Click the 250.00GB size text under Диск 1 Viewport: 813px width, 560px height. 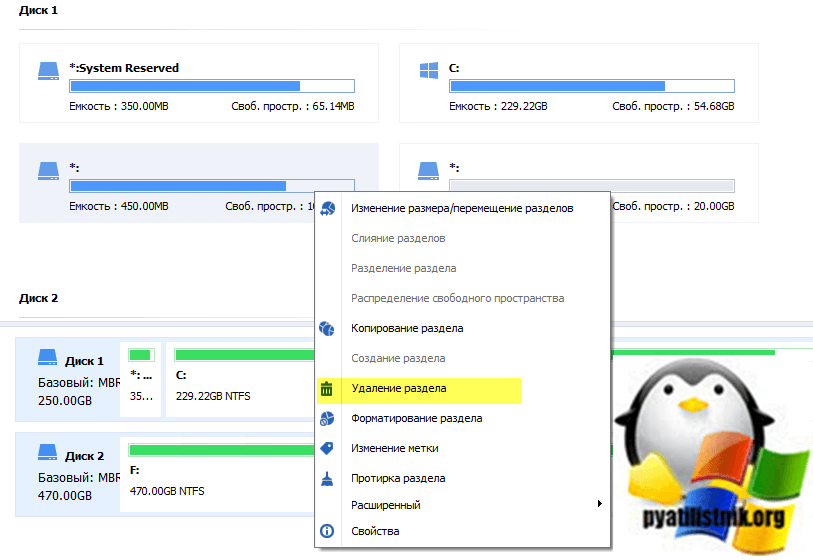pos(65,401)
